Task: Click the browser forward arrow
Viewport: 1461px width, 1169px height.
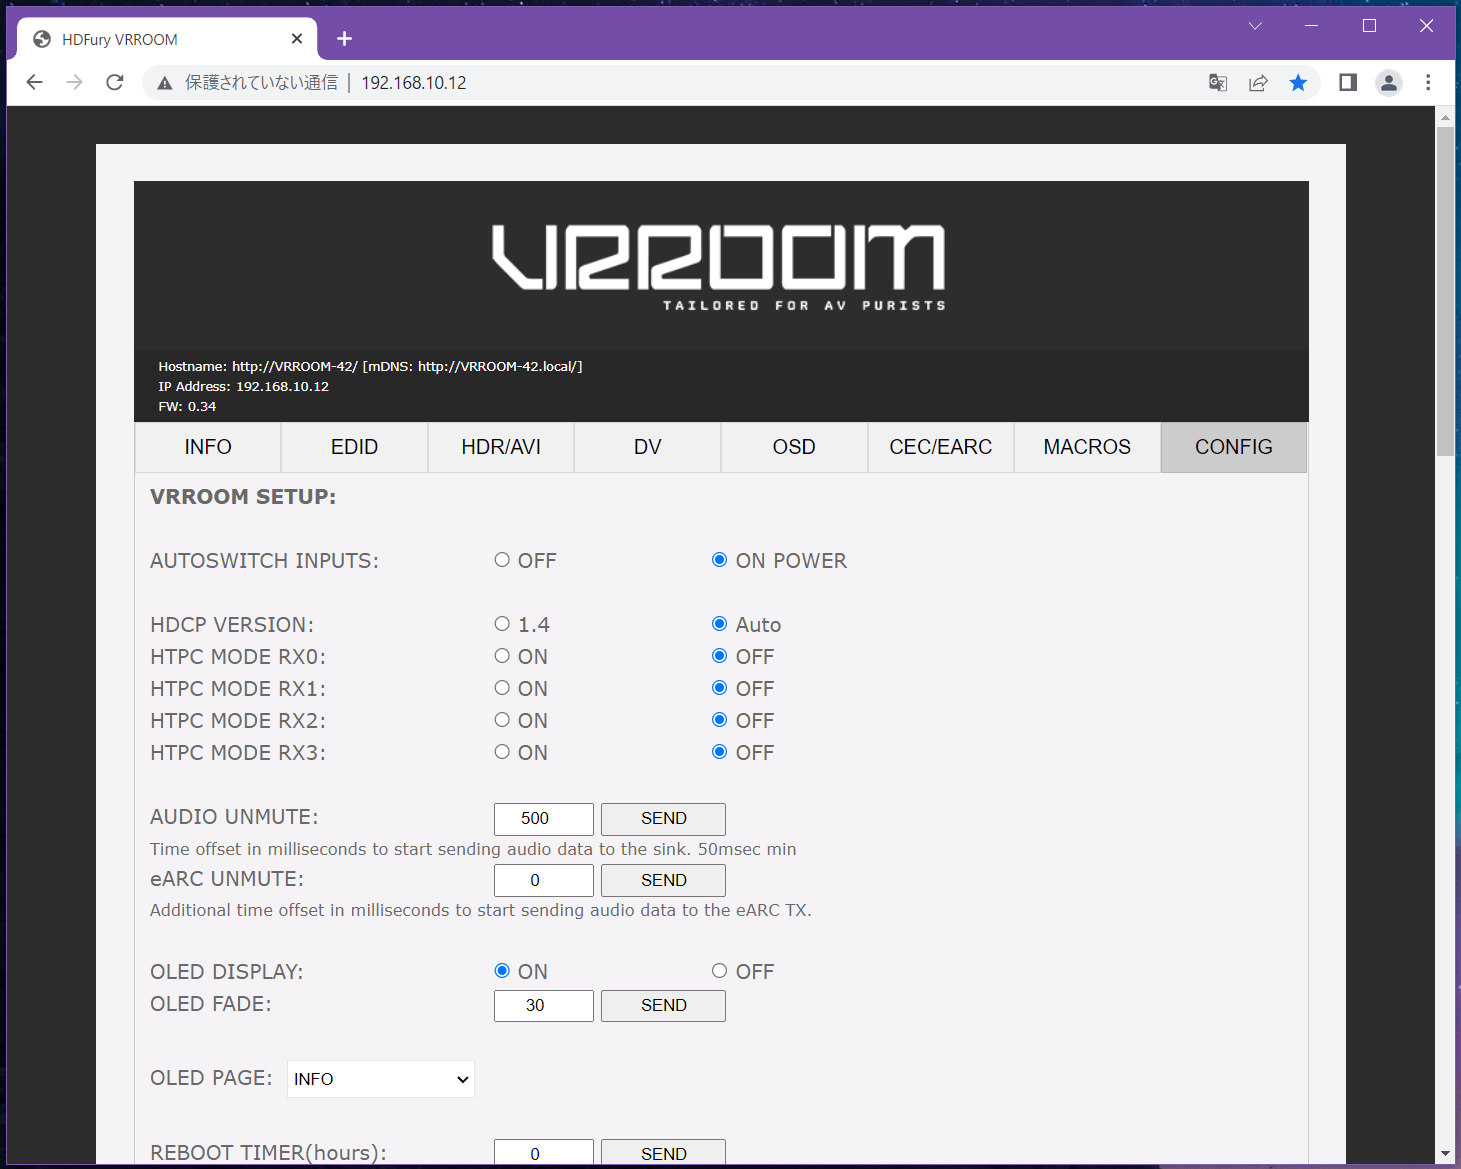Action: [75, 82]
